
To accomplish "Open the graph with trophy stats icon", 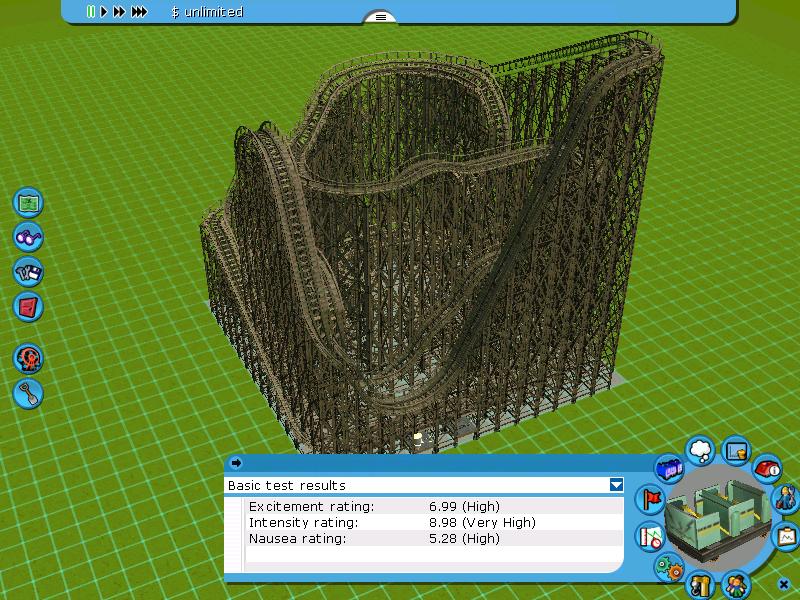I will coord(736,451).
